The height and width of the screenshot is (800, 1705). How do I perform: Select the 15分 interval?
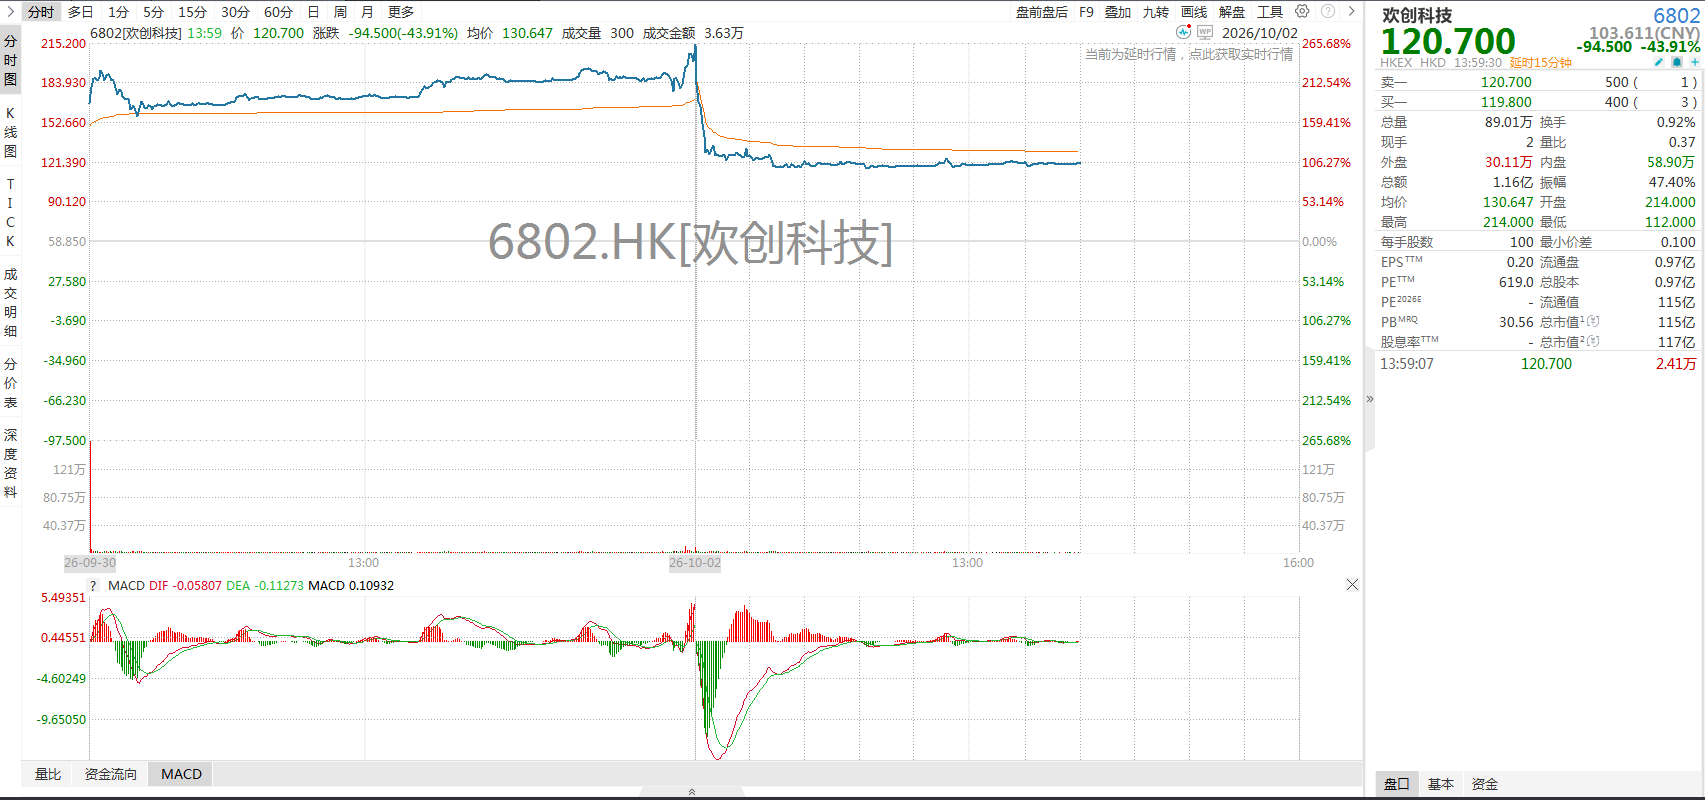[192, 12]
